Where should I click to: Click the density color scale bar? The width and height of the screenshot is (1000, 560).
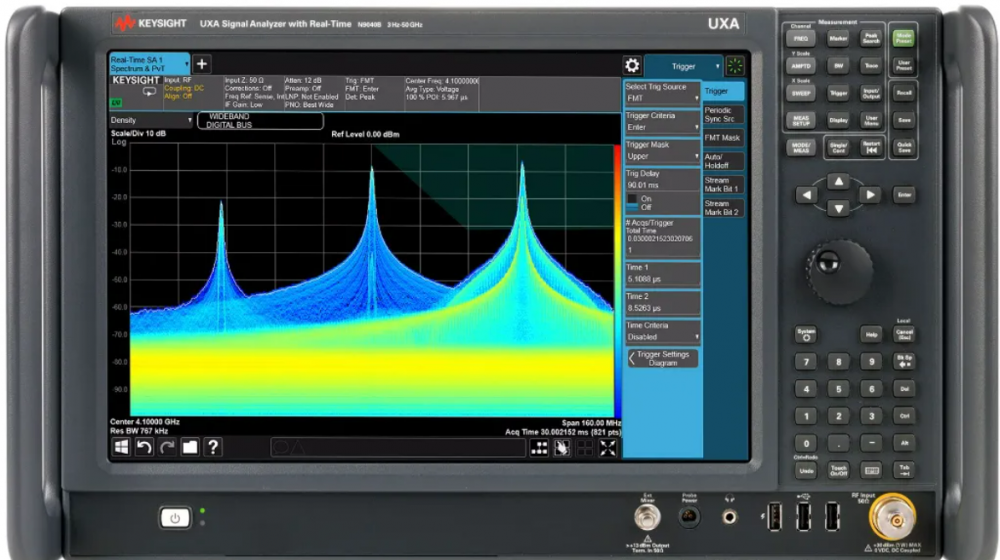(617, 281)
